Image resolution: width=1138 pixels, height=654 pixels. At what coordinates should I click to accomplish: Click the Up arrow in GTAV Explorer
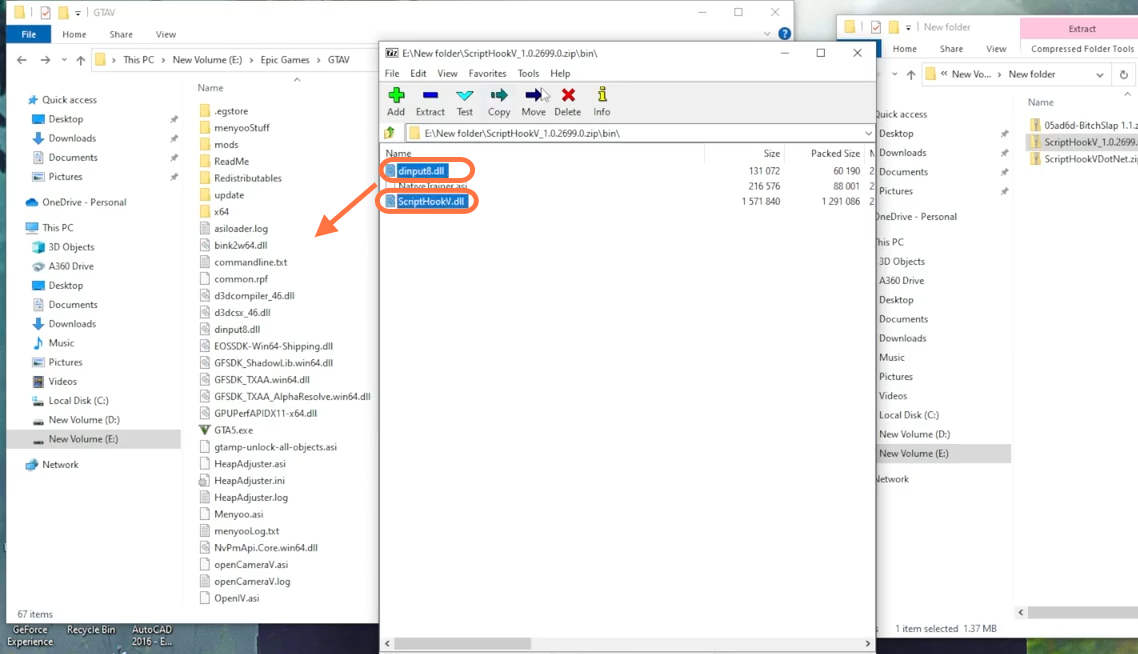pyautogui.click(x=81, y=60)
